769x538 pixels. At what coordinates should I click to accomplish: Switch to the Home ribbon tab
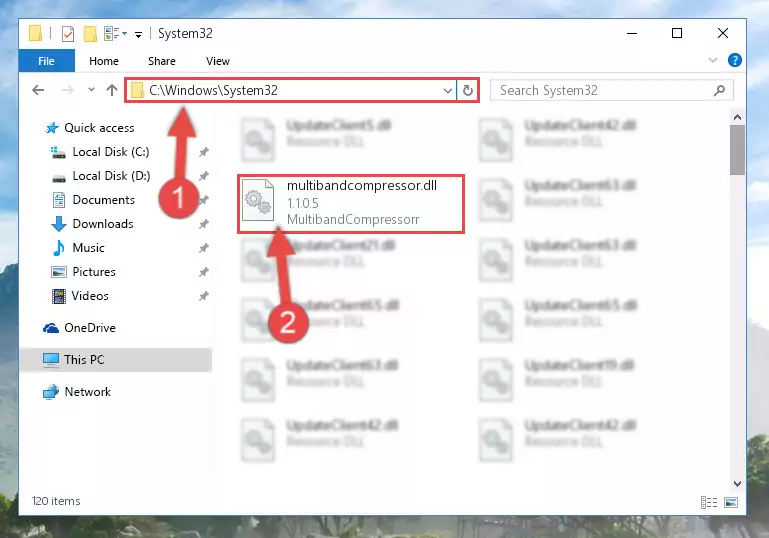tap(104, 61)
